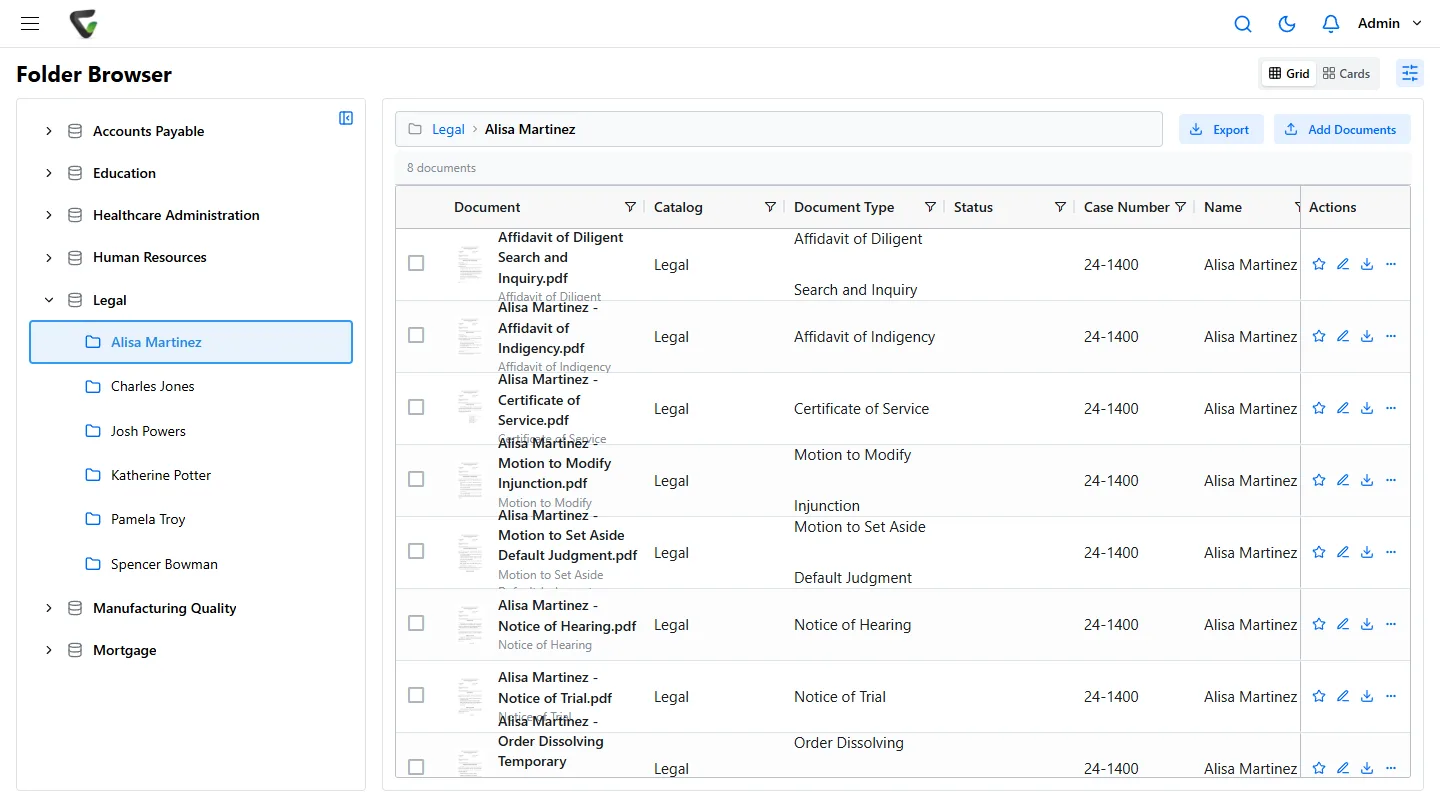Viewport: 1440px width, 800px height.
Task: Open the Notice of Hearing thumbnail
Action: pyautogui.click(x=469, y=624)
